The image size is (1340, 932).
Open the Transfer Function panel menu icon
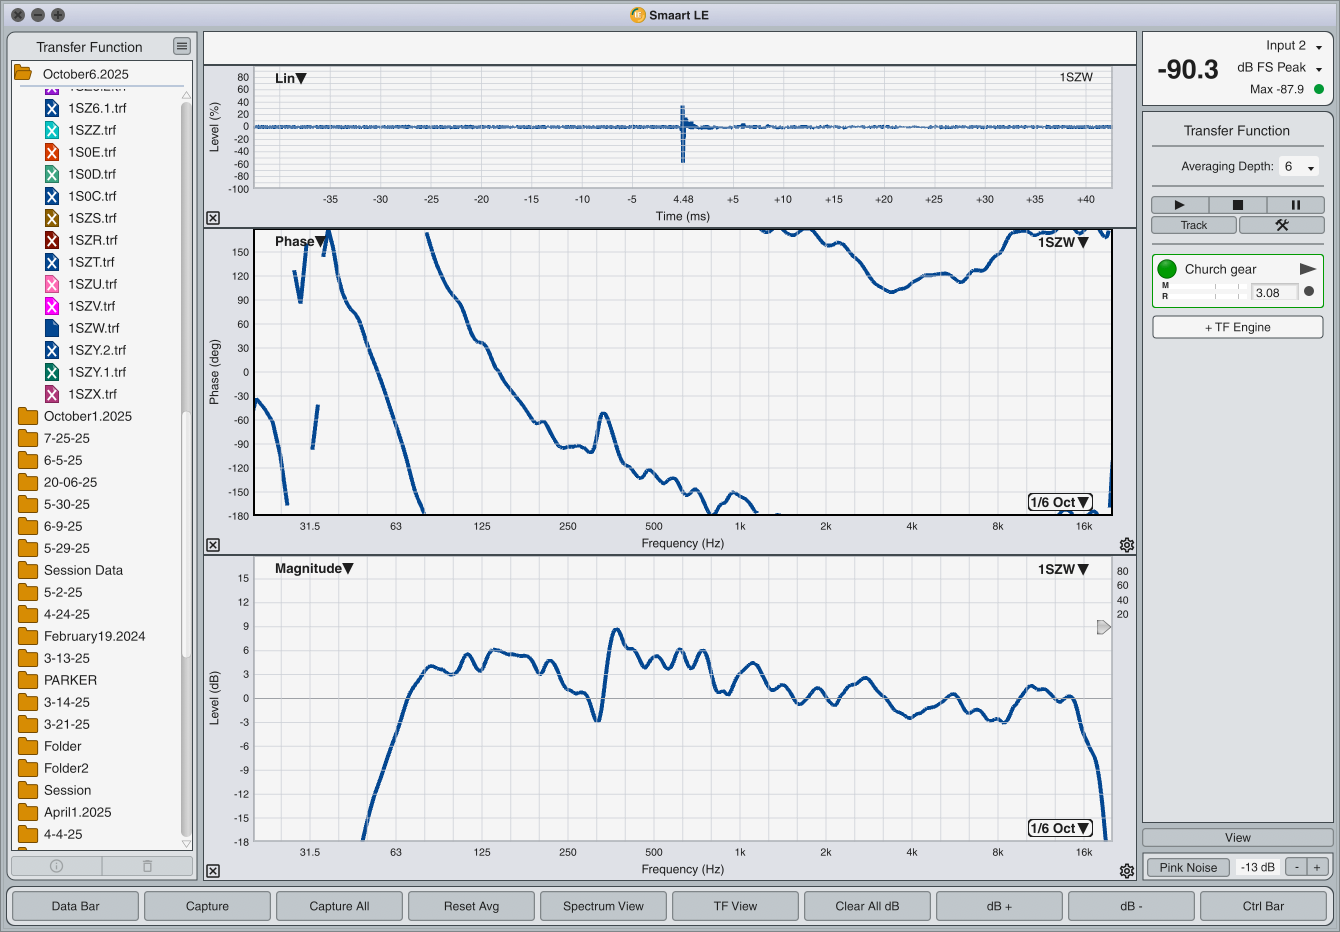coord(181,46)
